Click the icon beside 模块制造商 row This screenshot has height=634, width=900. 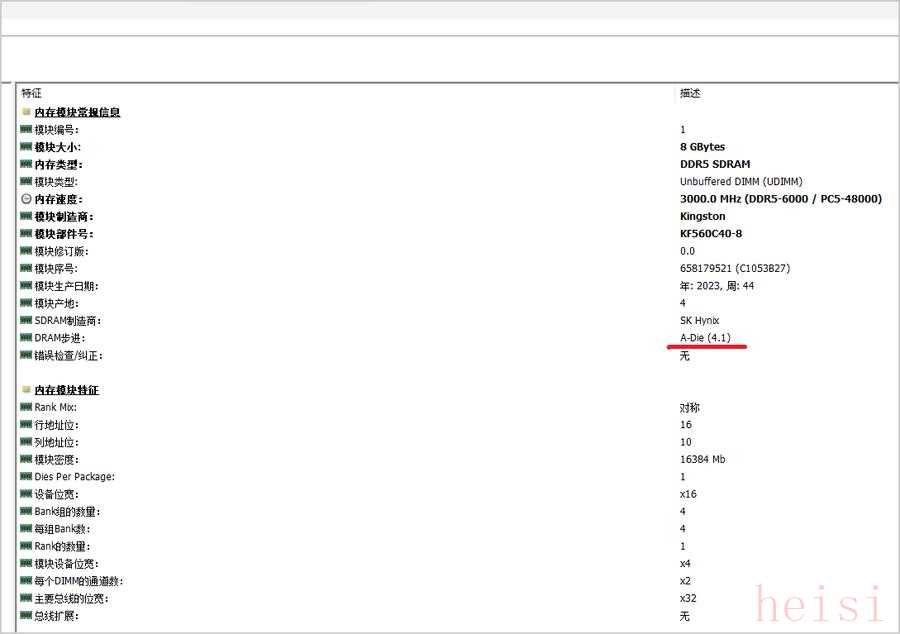(26, 216)
